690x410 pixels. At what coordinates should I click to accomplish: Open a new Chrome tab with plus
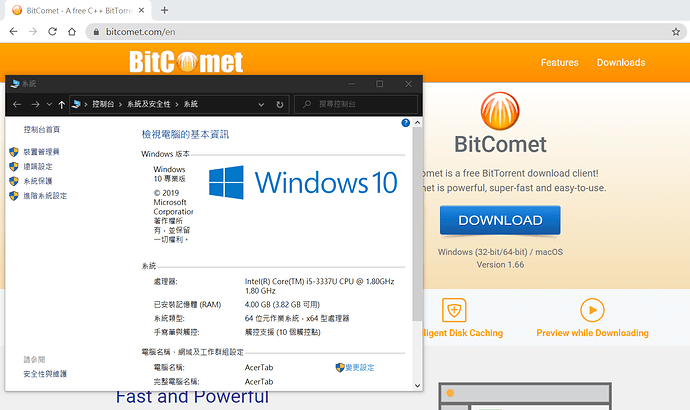164,10
